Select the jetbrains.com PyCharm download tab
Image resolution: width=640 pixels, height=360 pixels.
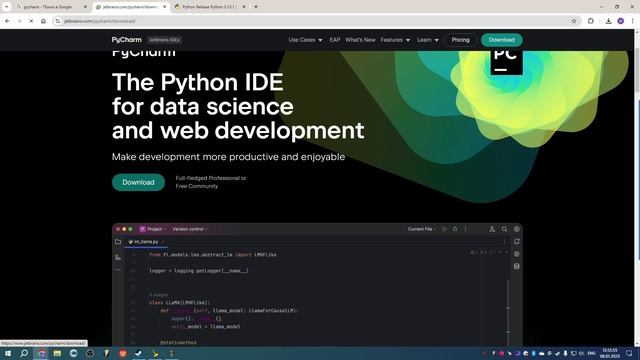[131, 7]
